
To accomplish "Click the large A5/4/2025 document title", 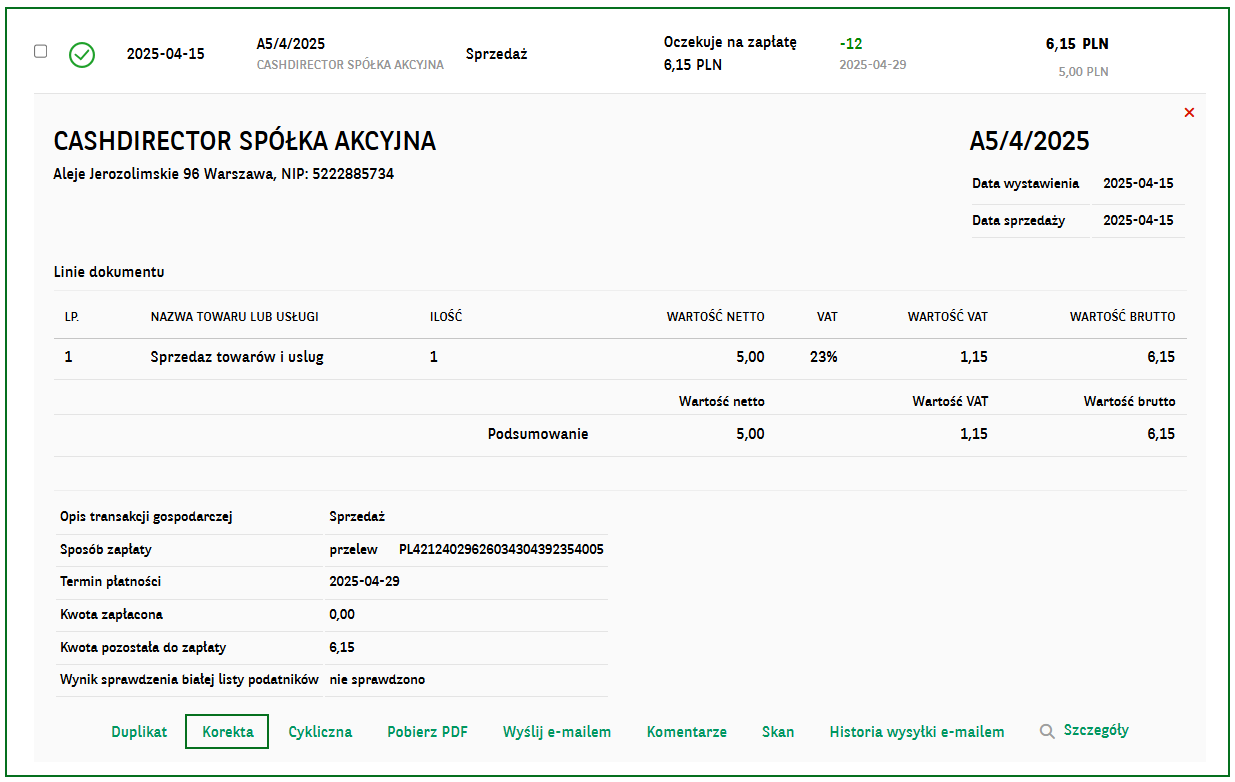I will tap(1029, 141).
